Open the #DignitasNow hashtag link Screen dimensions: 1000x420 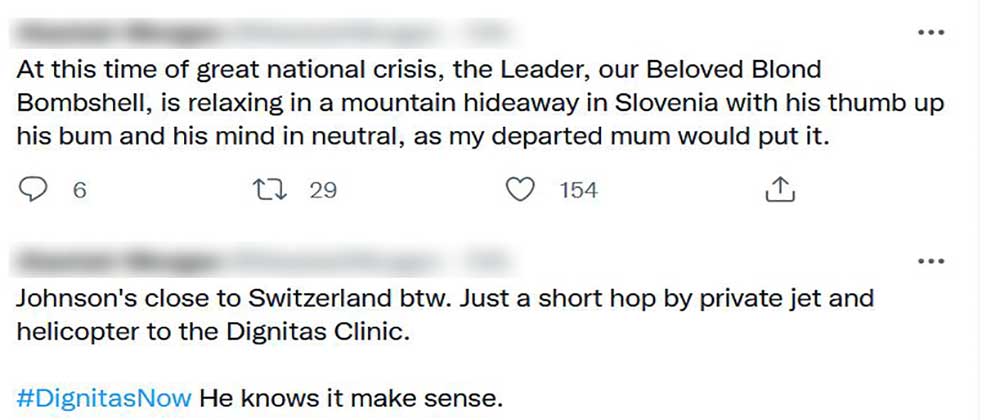tap(104, 397)
